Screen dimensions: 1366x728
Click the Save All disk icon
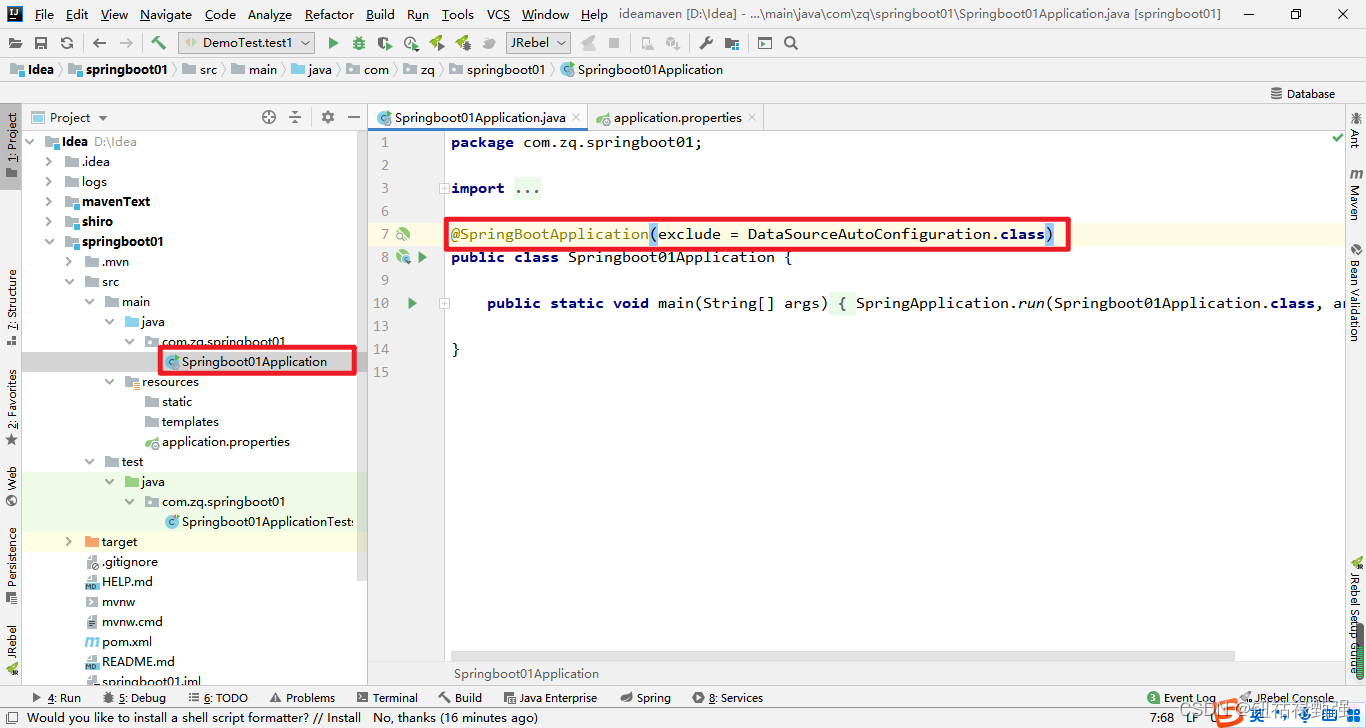[41, 43]
